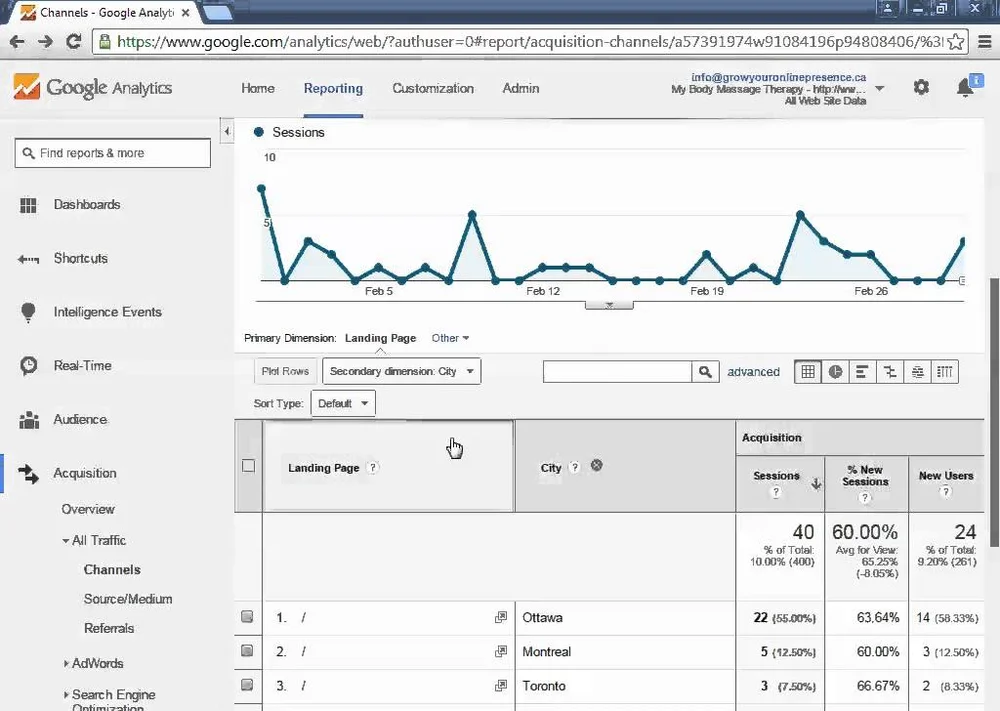This screenshot has width=1000, height=711.
Task: Expand the AdWords tree item
Action: coord(66,663)
